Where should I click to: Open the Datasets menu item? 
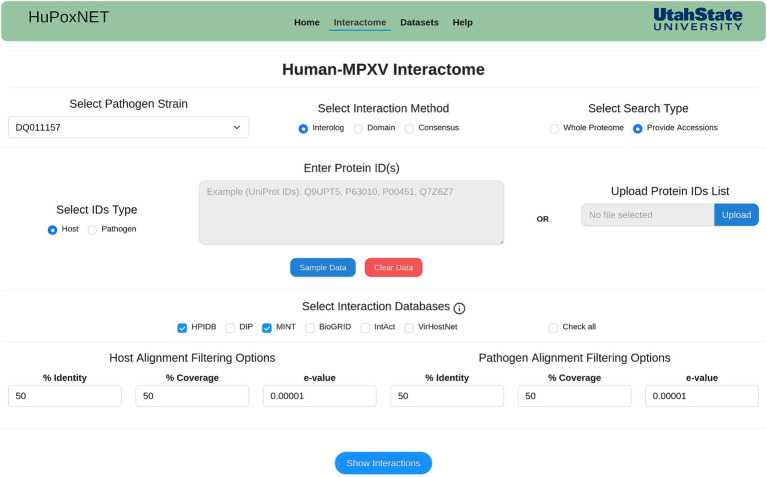click(x=419, y=23)
